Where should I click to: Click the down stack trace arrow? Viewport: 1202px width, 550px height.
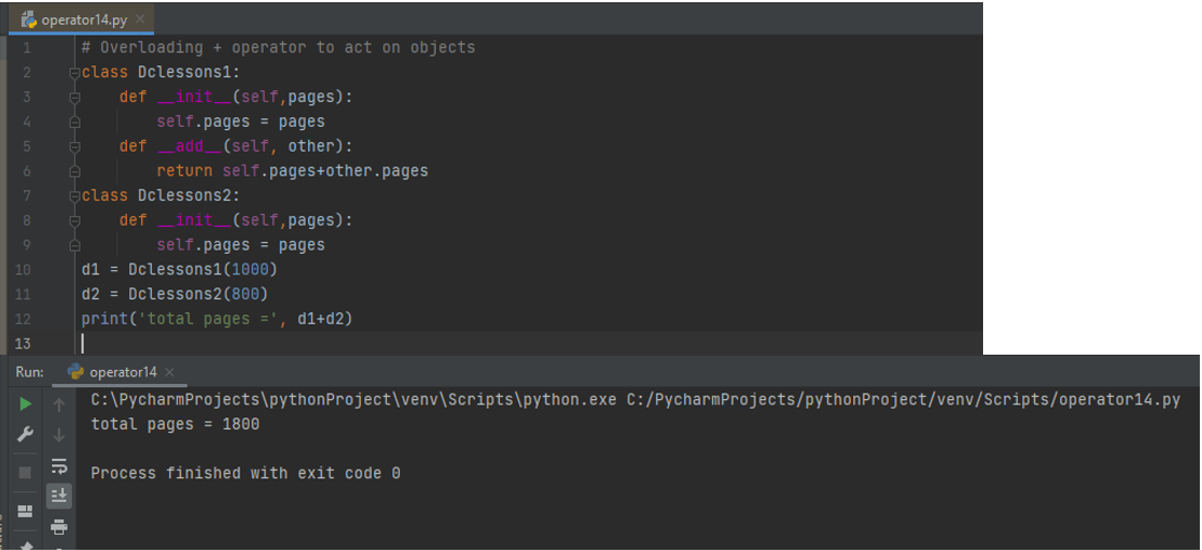(59, 435)
